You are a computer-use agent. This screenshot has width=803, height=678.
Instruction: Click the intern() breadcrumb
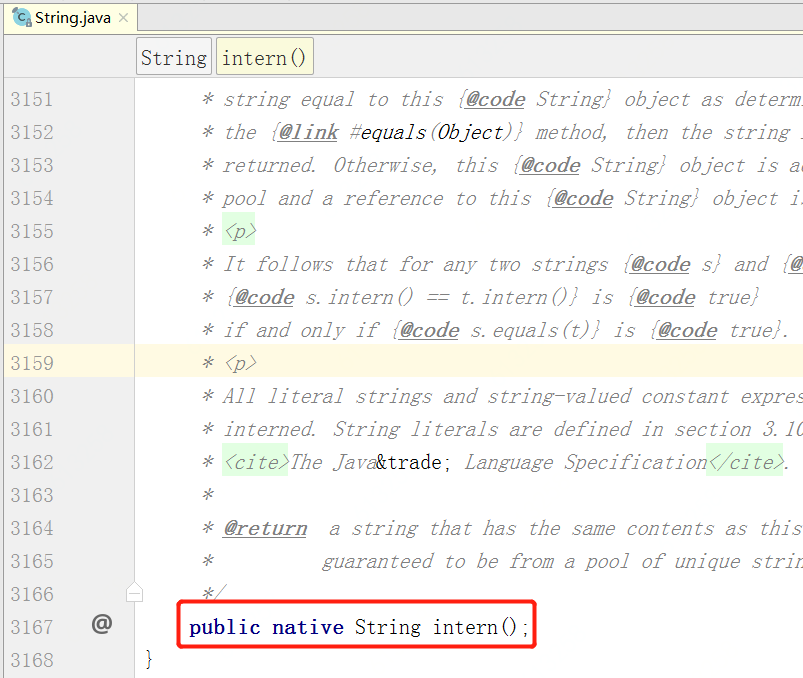(x=264, y=57)
